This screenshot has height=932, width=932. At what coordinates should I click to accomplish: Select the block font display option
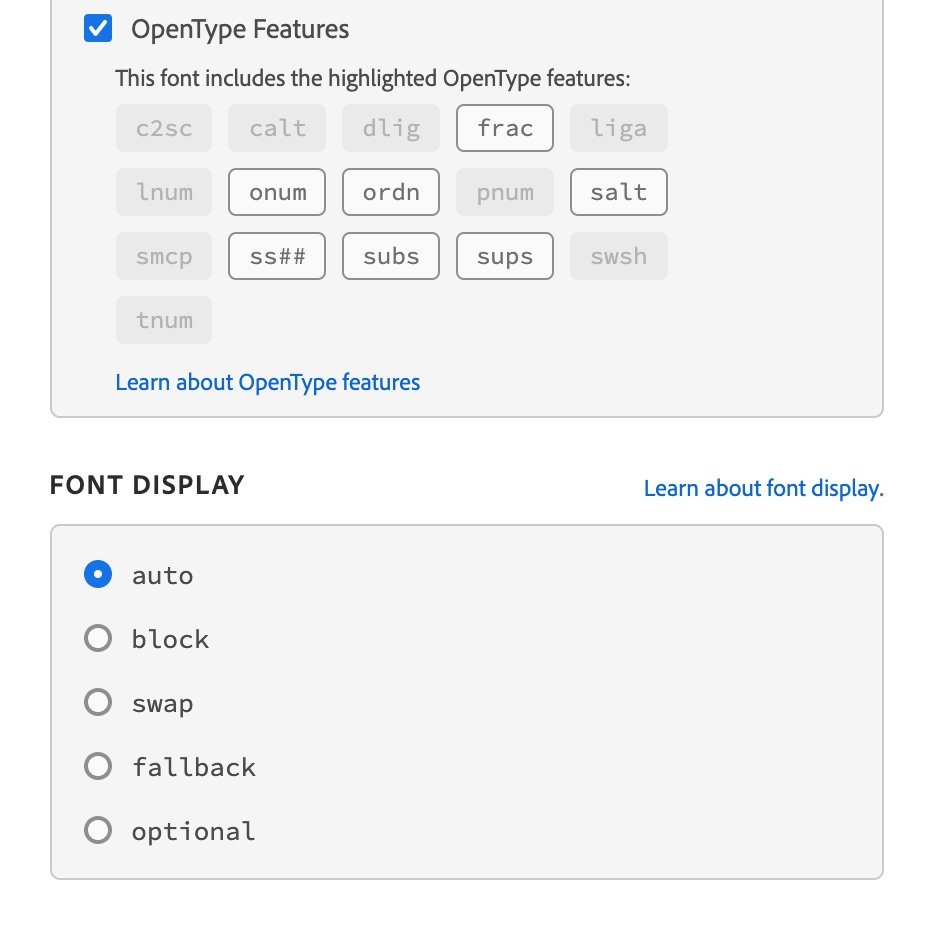click(x=98, y=638)
